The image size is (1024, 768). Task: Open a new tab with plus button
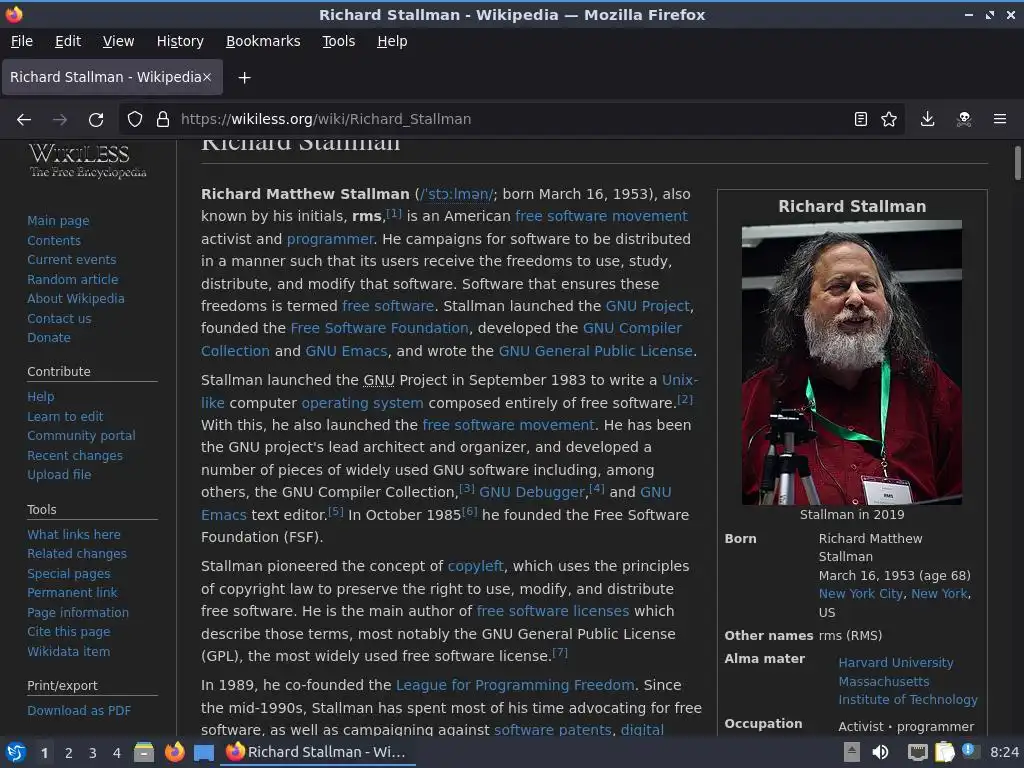pos(244,78)
